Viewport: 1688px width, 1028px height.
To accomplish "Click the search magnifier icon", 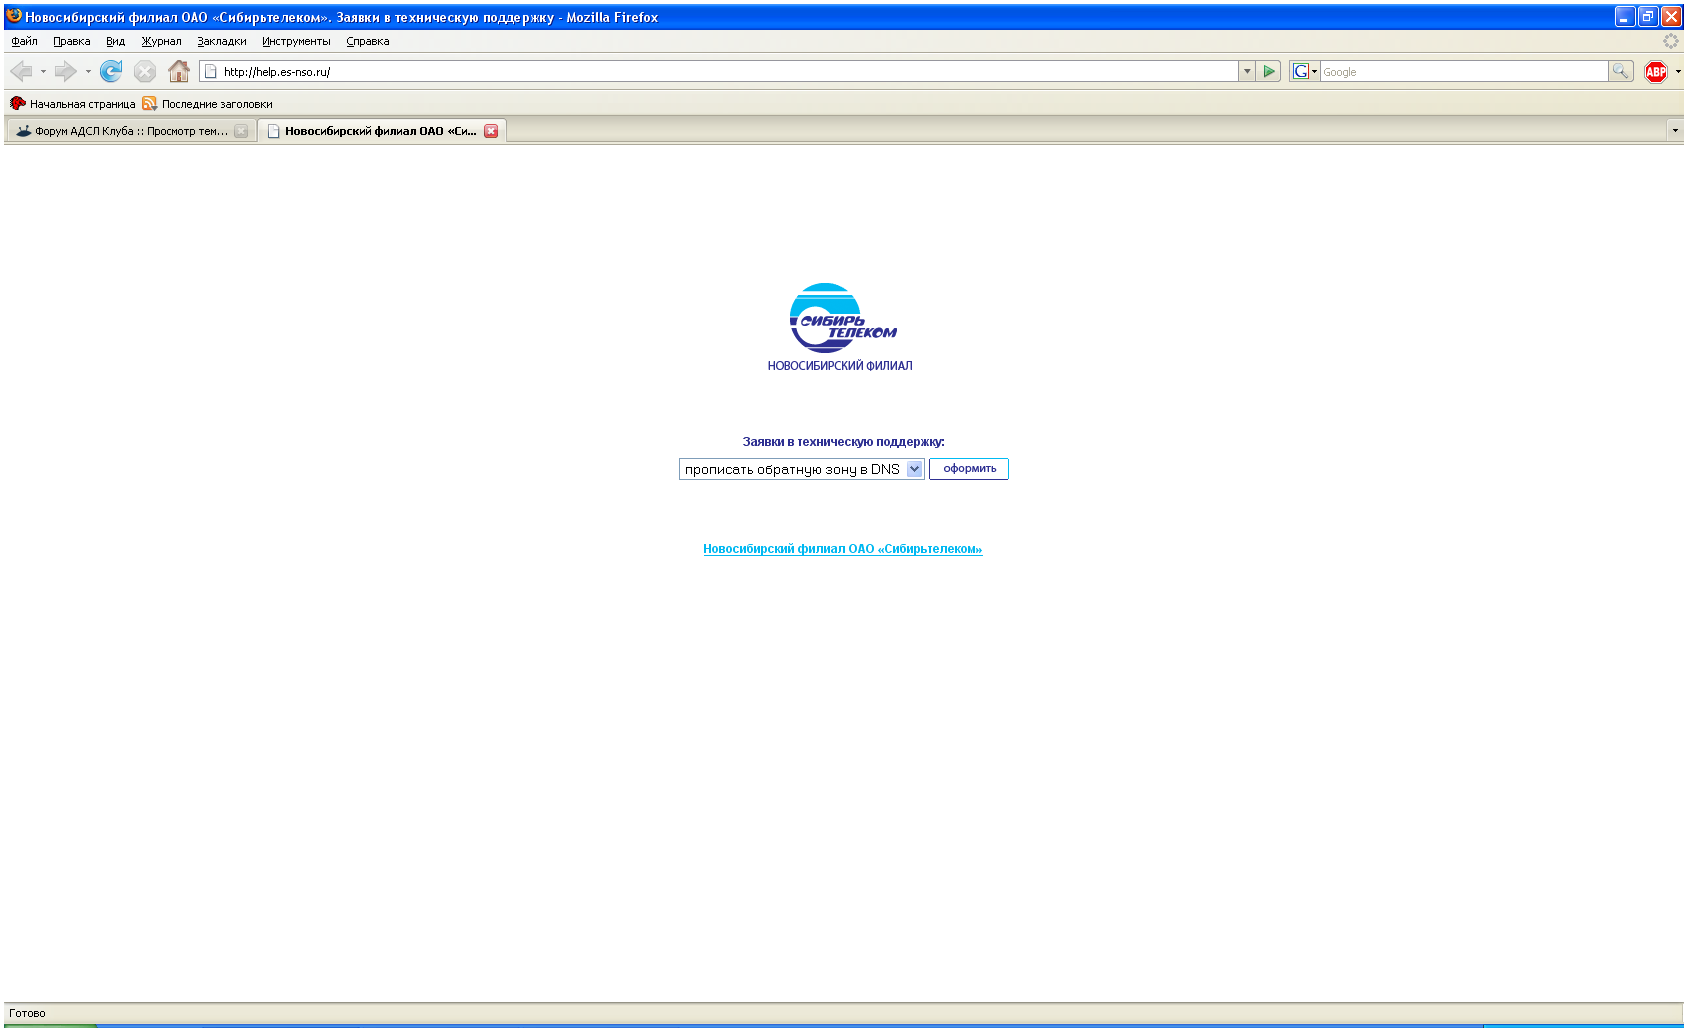I will pos(1620,71).
